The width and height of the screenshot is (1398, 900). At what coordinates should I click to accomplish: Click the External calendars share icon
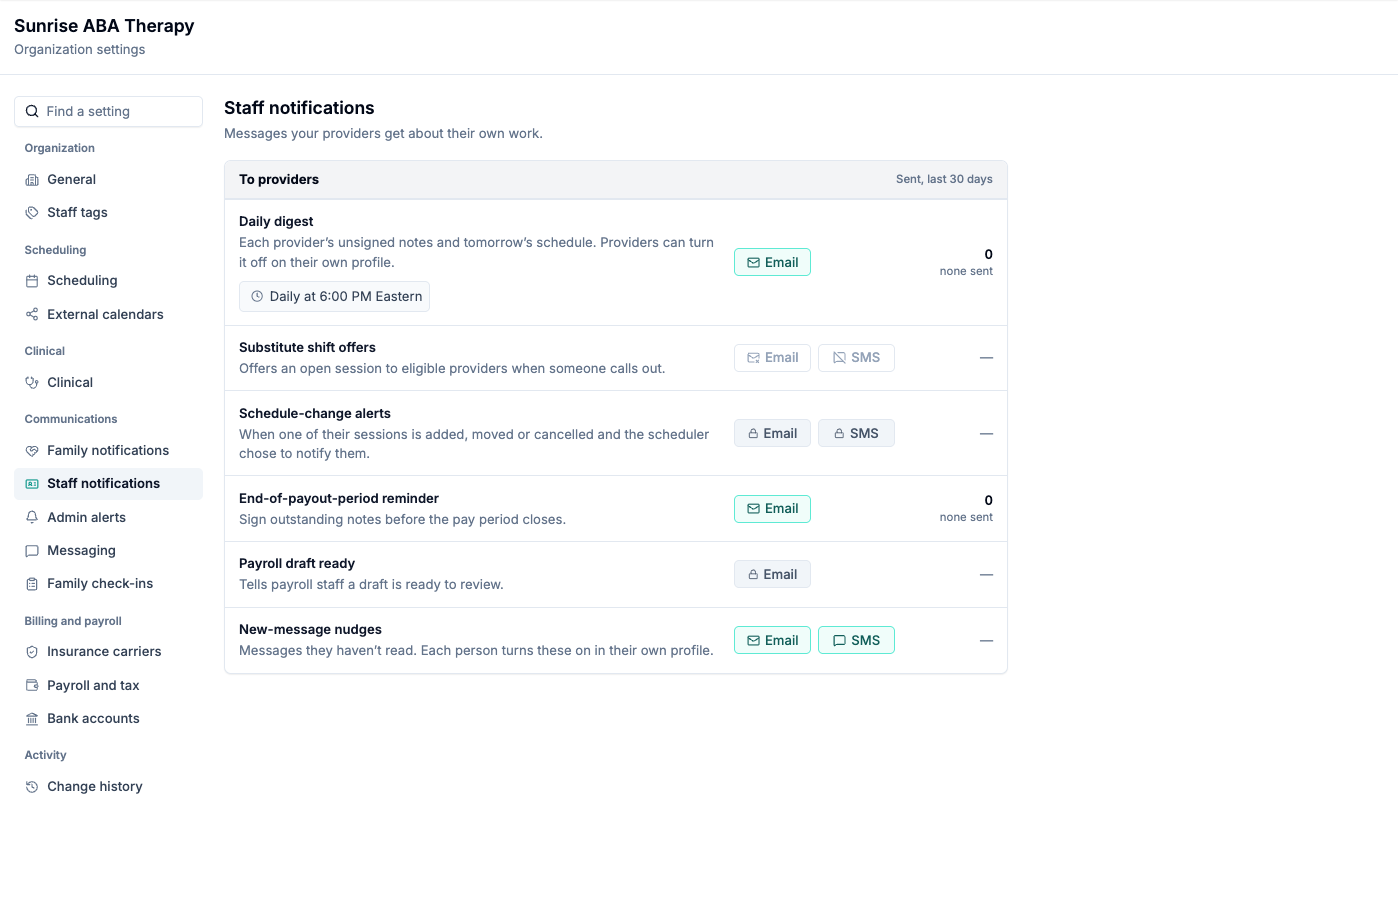click(x=32, y=315)
